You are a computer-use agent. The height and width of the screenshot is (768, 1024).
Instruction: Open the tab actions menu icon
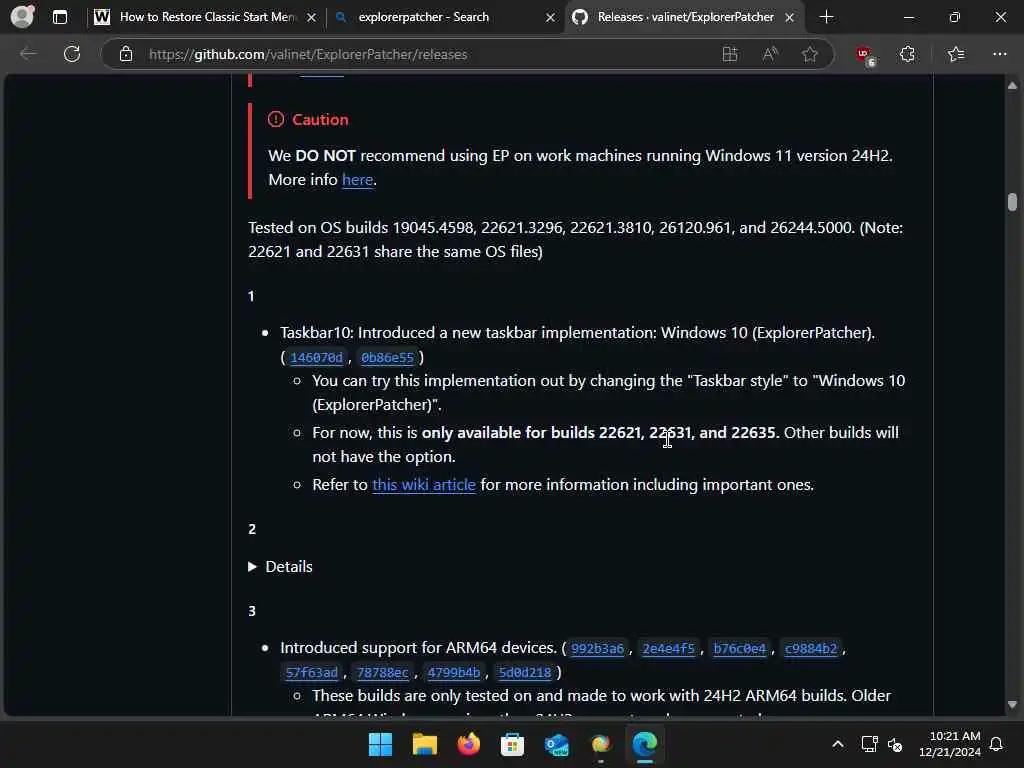[59, 17]
